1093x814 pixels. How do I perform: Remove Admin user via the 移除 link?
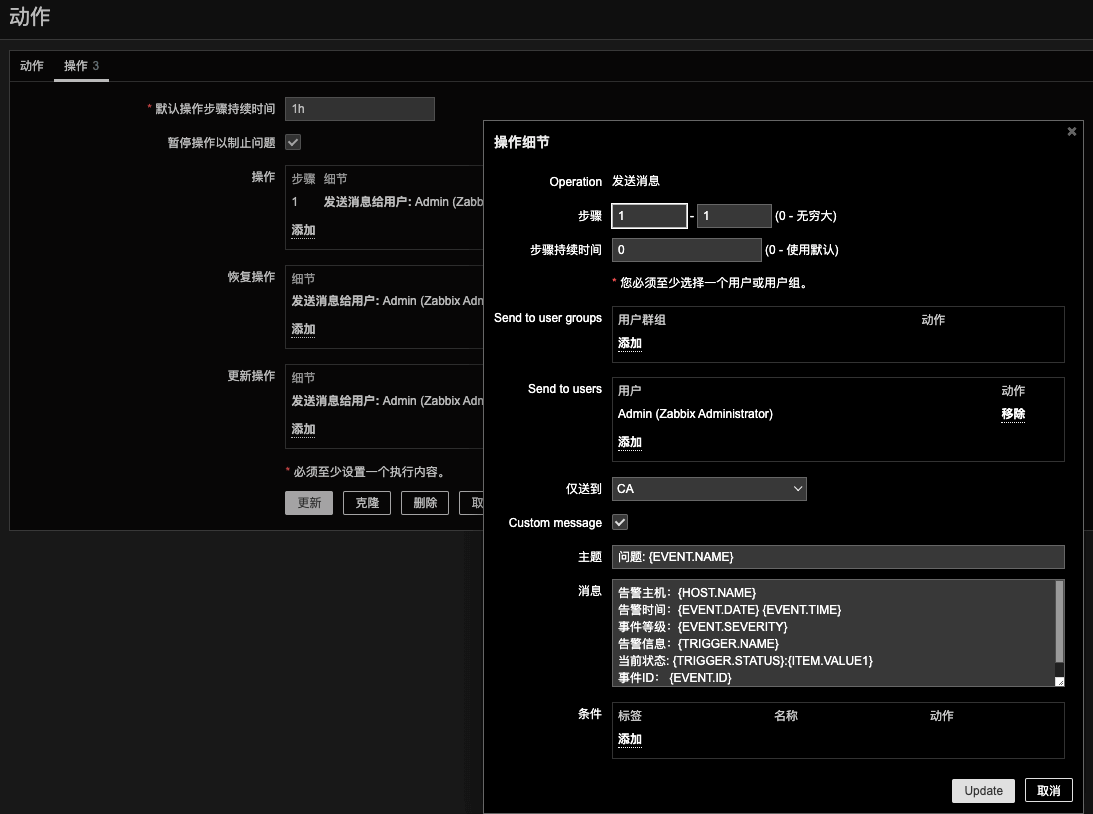(x=1013, y=414)
